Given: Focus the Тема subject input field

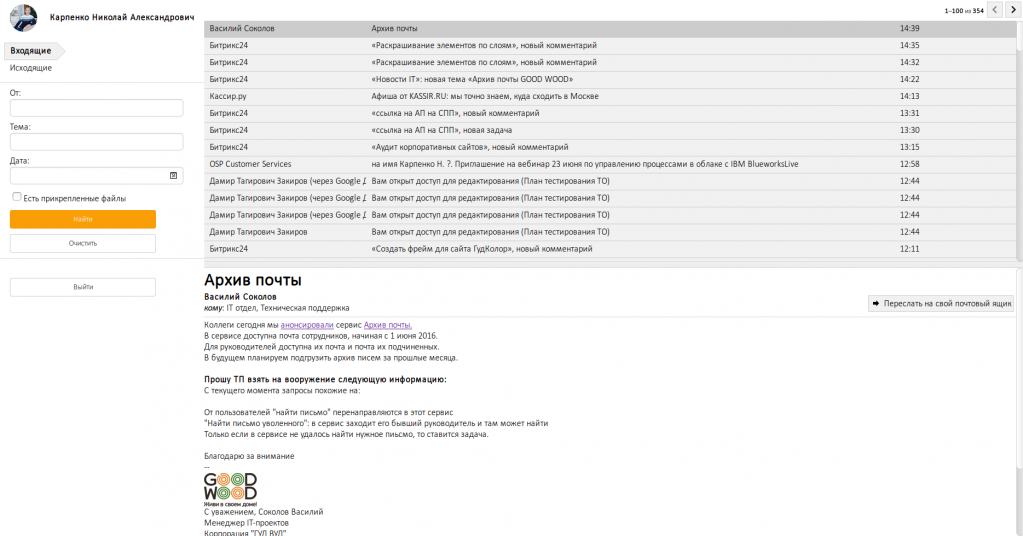Looking at the screenshot, I should click(x=97, y=141).
